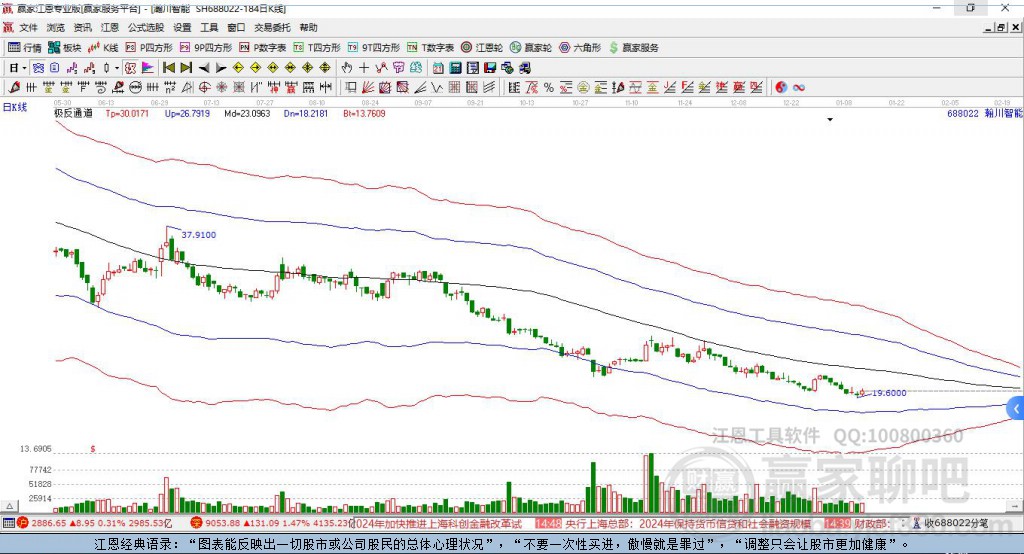Select the 六角形 hexagon tool
The image size is (1024, 554).
[x=580, y=48]
